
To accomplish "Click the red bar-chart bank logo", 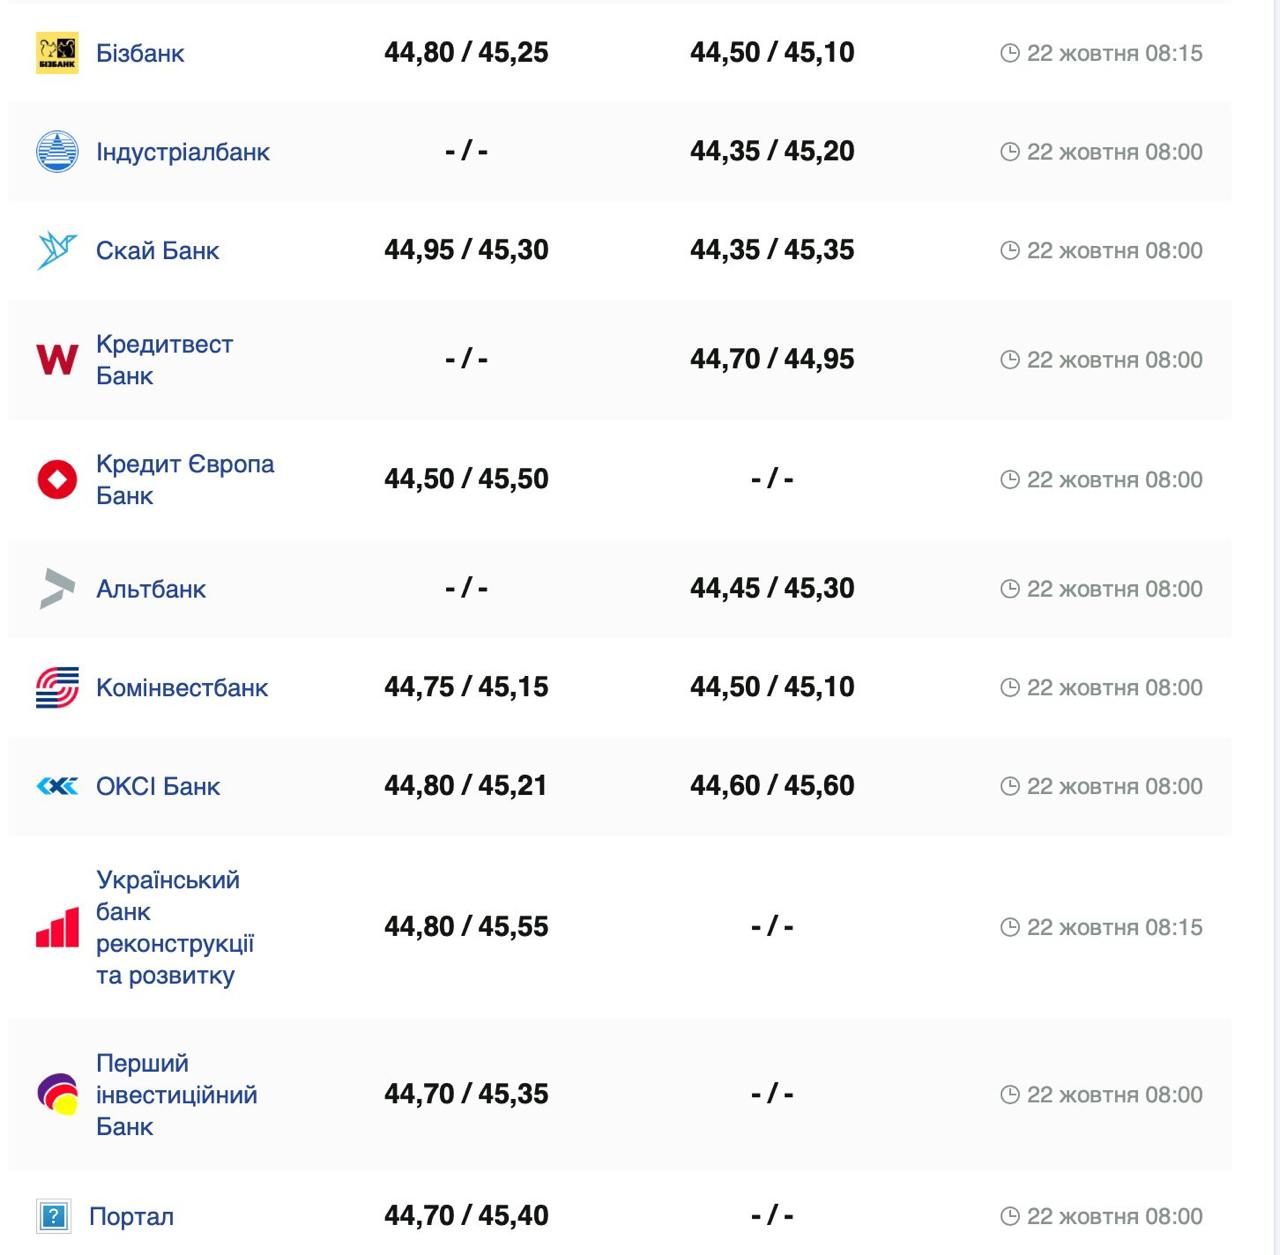I will (57, 927).
